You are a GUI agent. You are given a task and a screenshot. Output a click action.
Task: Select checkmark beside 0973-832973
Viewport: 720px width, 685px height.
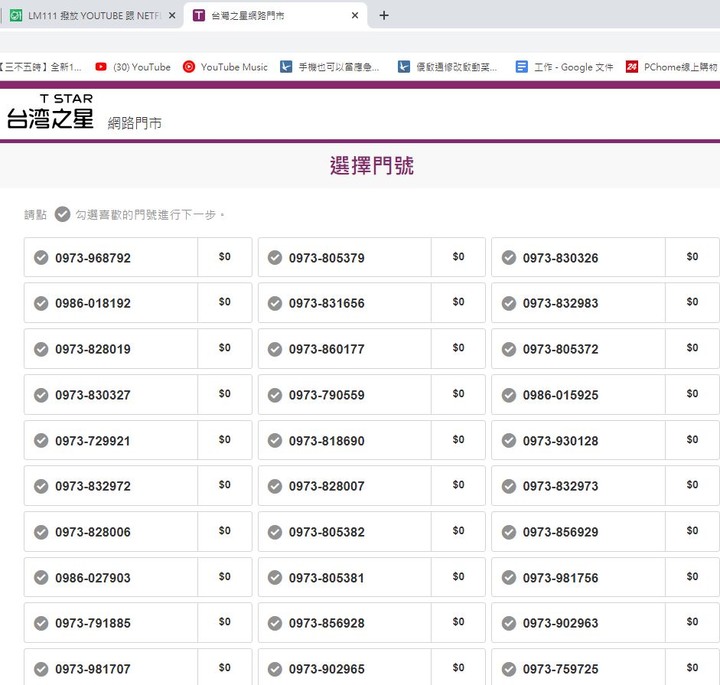pyautogui.click(x=509, y=486)
